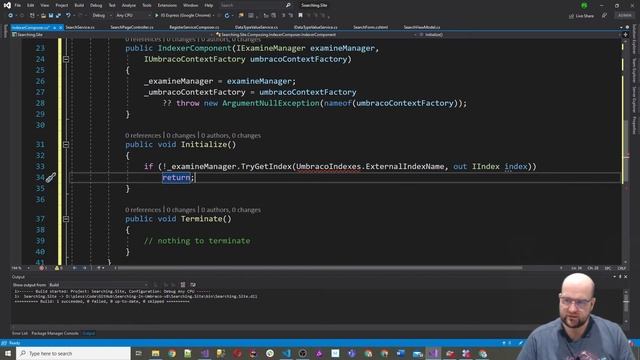Start IIS Express (Google Chrome) run button
This screenshot has width=640, height=360.
pyautogui.click(x=183, y=16)
